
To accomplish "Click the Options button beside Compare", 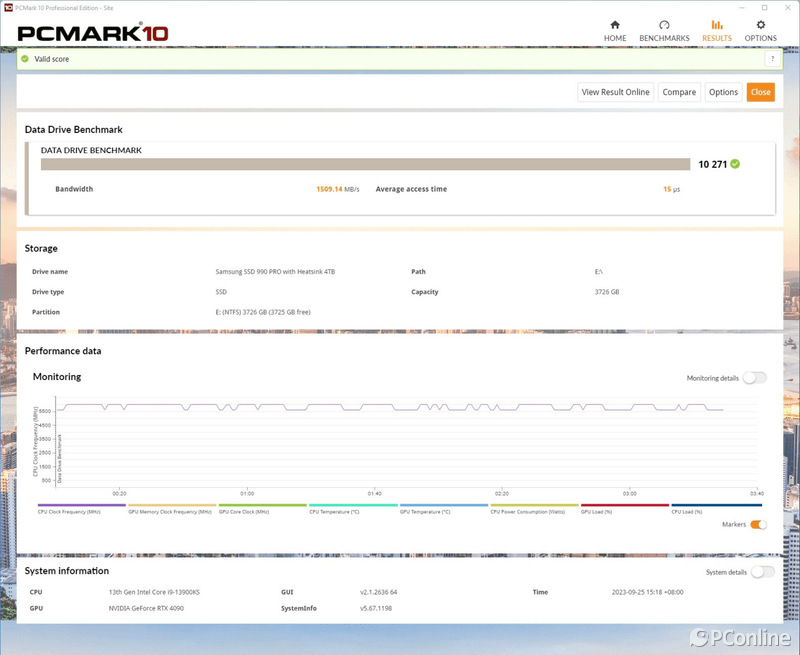I will 723,92.
